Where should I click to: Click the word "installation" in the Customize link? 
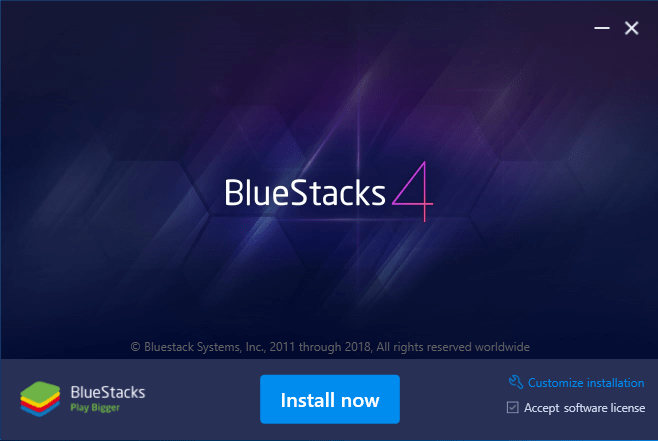615,383
